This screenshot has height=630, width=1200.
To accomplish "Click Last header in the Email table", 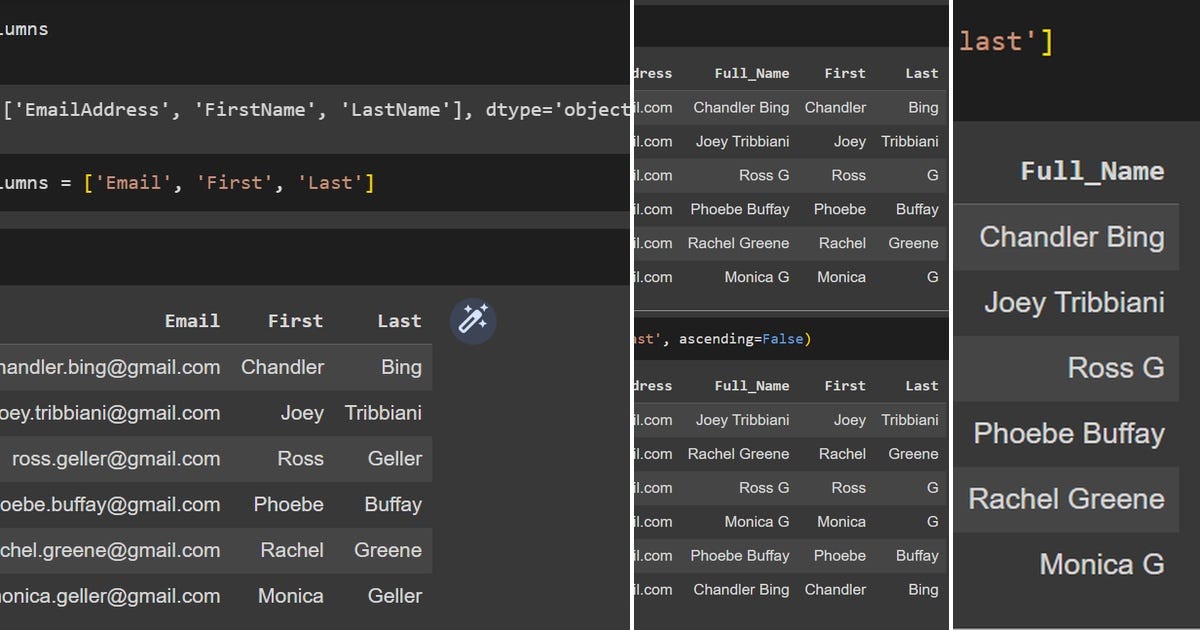I will [399, 321].
